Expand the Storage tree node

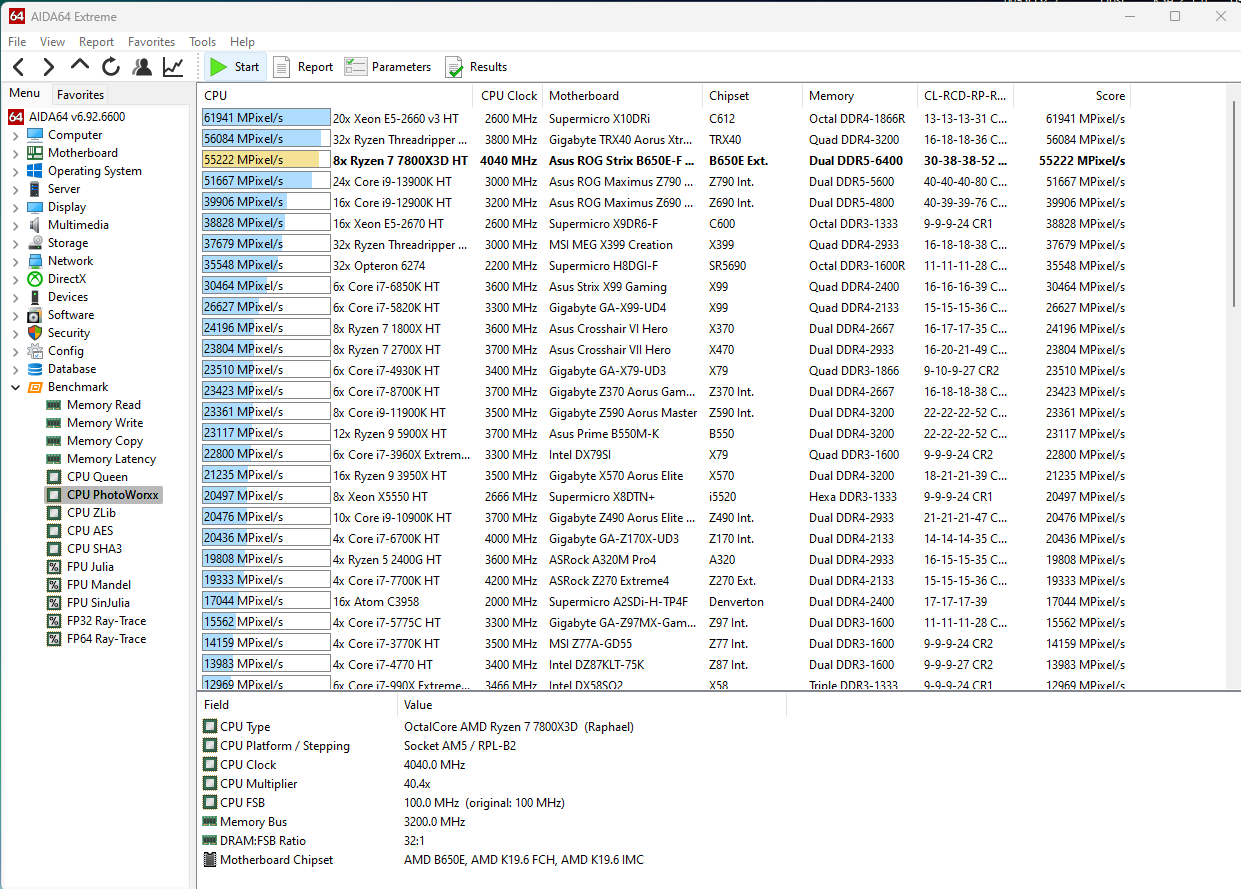point(15,243)
